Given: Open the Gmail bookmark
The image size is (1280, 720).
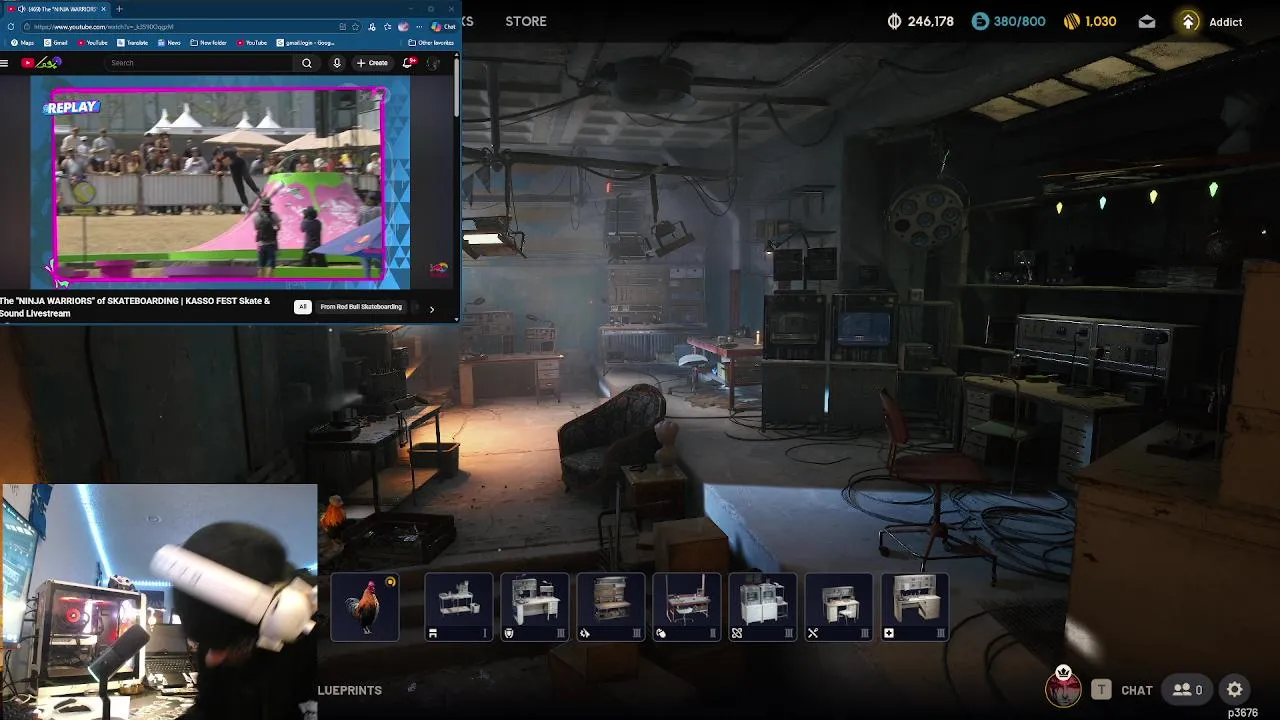Looking at the screenshot, I should 56,43.
